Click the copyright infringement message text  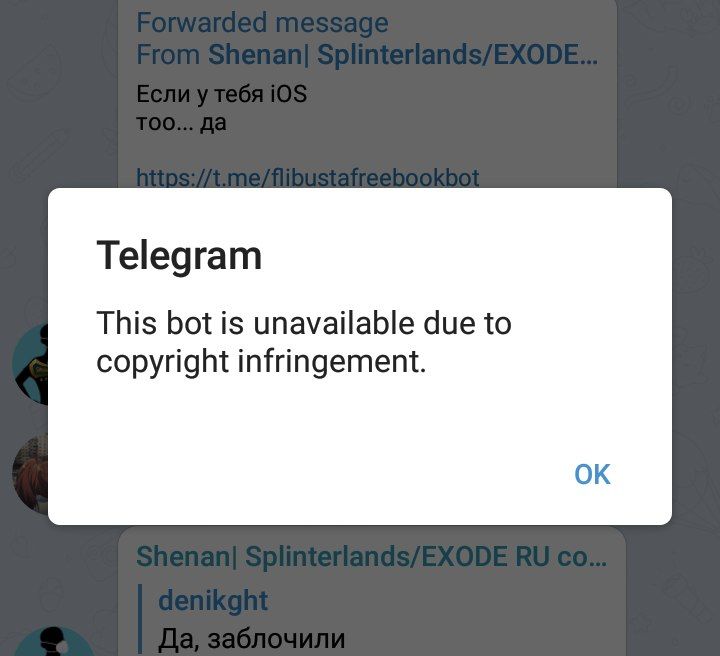click(x=304, y=342)
